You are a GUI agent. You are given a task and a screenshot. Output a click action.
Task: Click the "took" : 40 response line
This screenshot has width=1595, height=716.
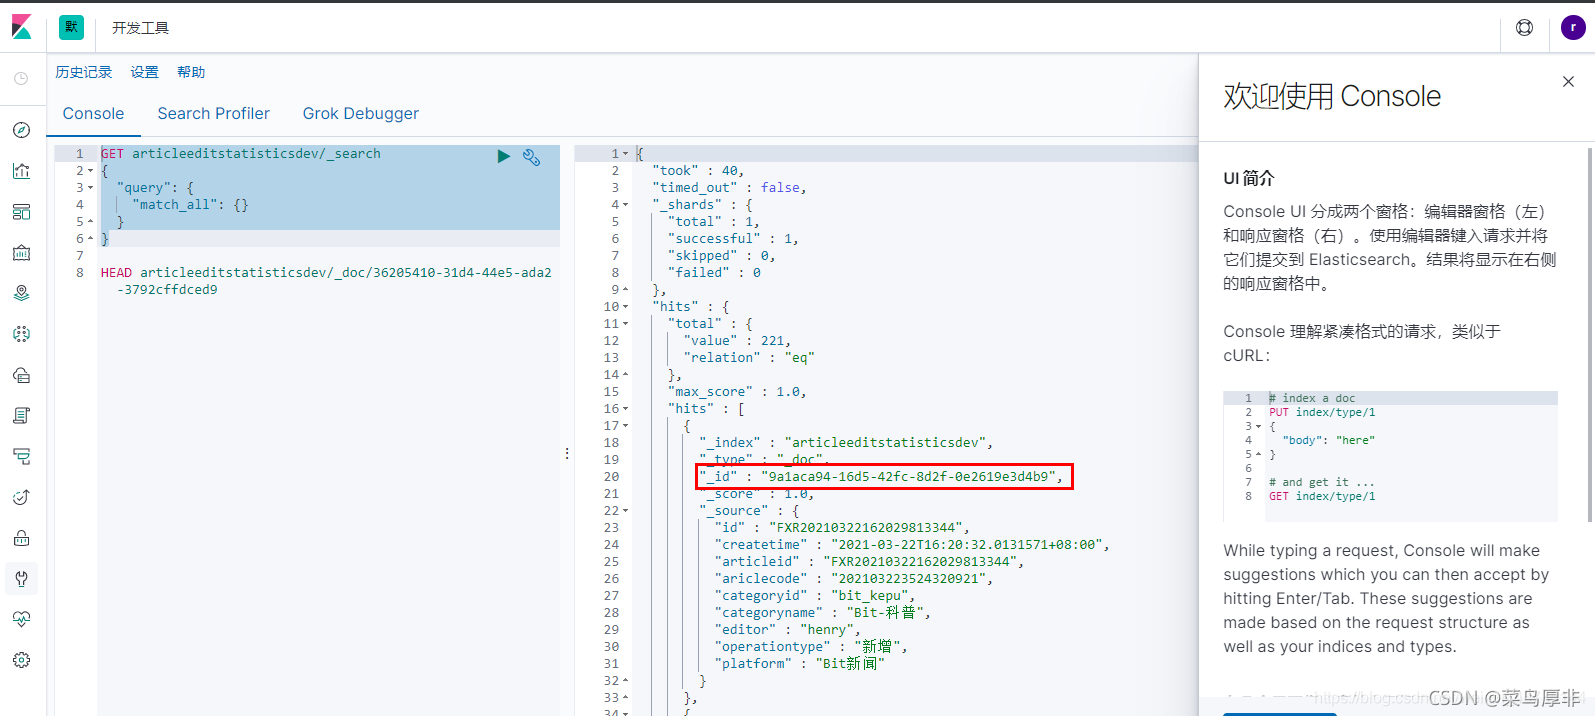point(698,171)
